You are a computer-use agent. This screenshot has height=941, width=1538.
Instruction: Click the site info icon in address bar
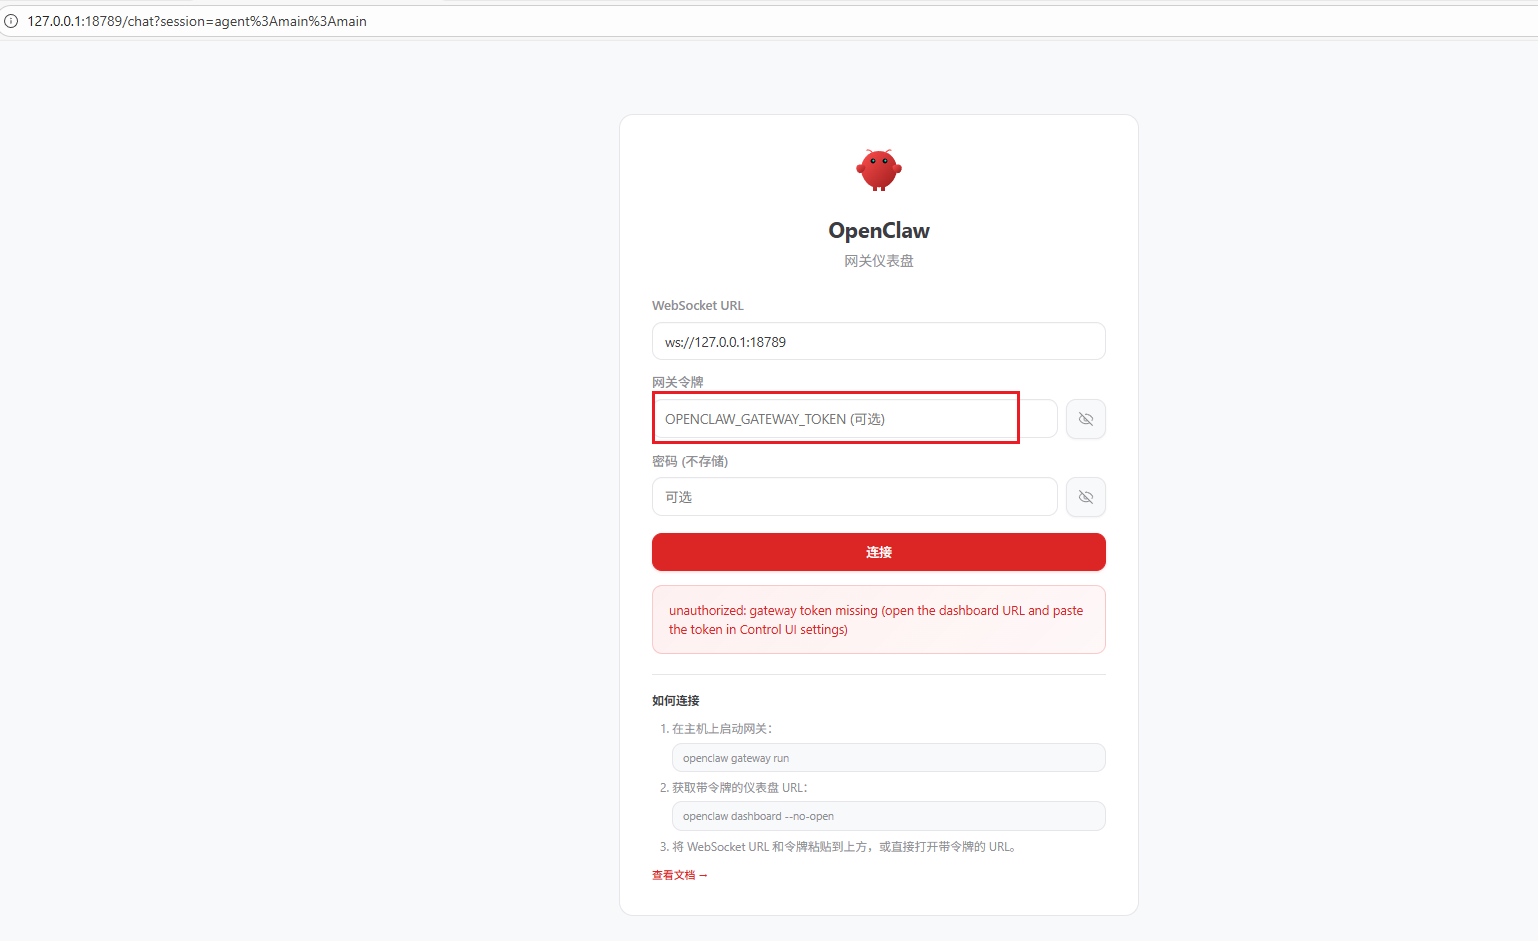coord(11,21)
